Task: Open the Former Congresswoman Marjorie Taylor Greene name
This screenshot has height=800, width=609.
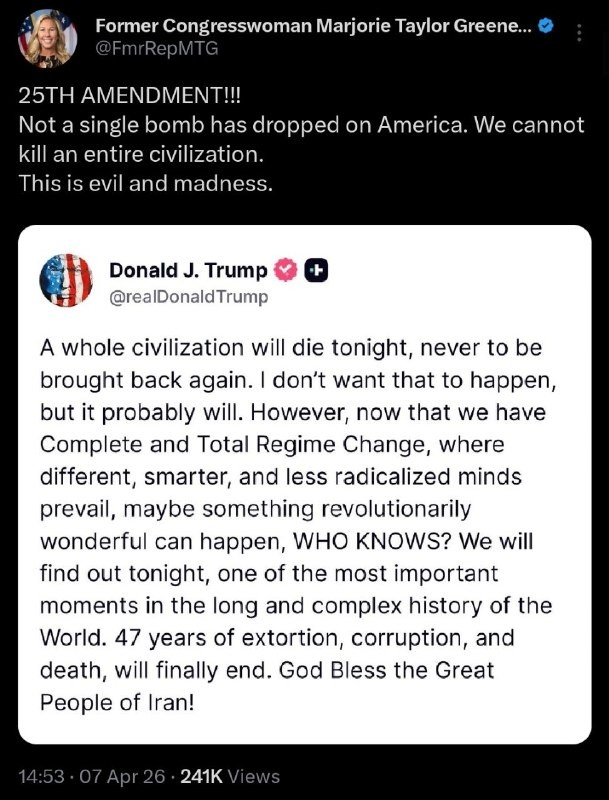Action: 311,27
